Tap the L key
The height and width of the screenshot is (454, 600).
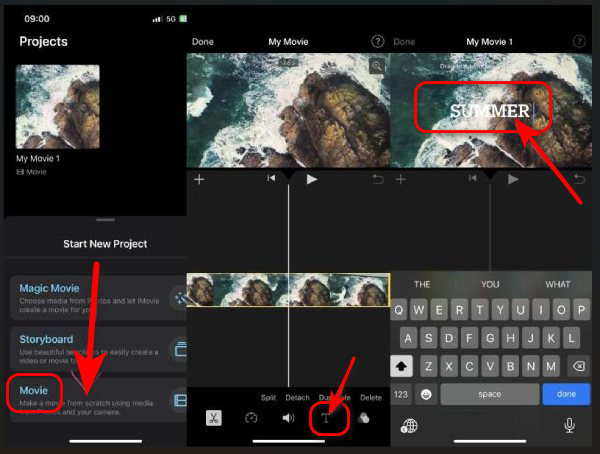pos(571,338)
